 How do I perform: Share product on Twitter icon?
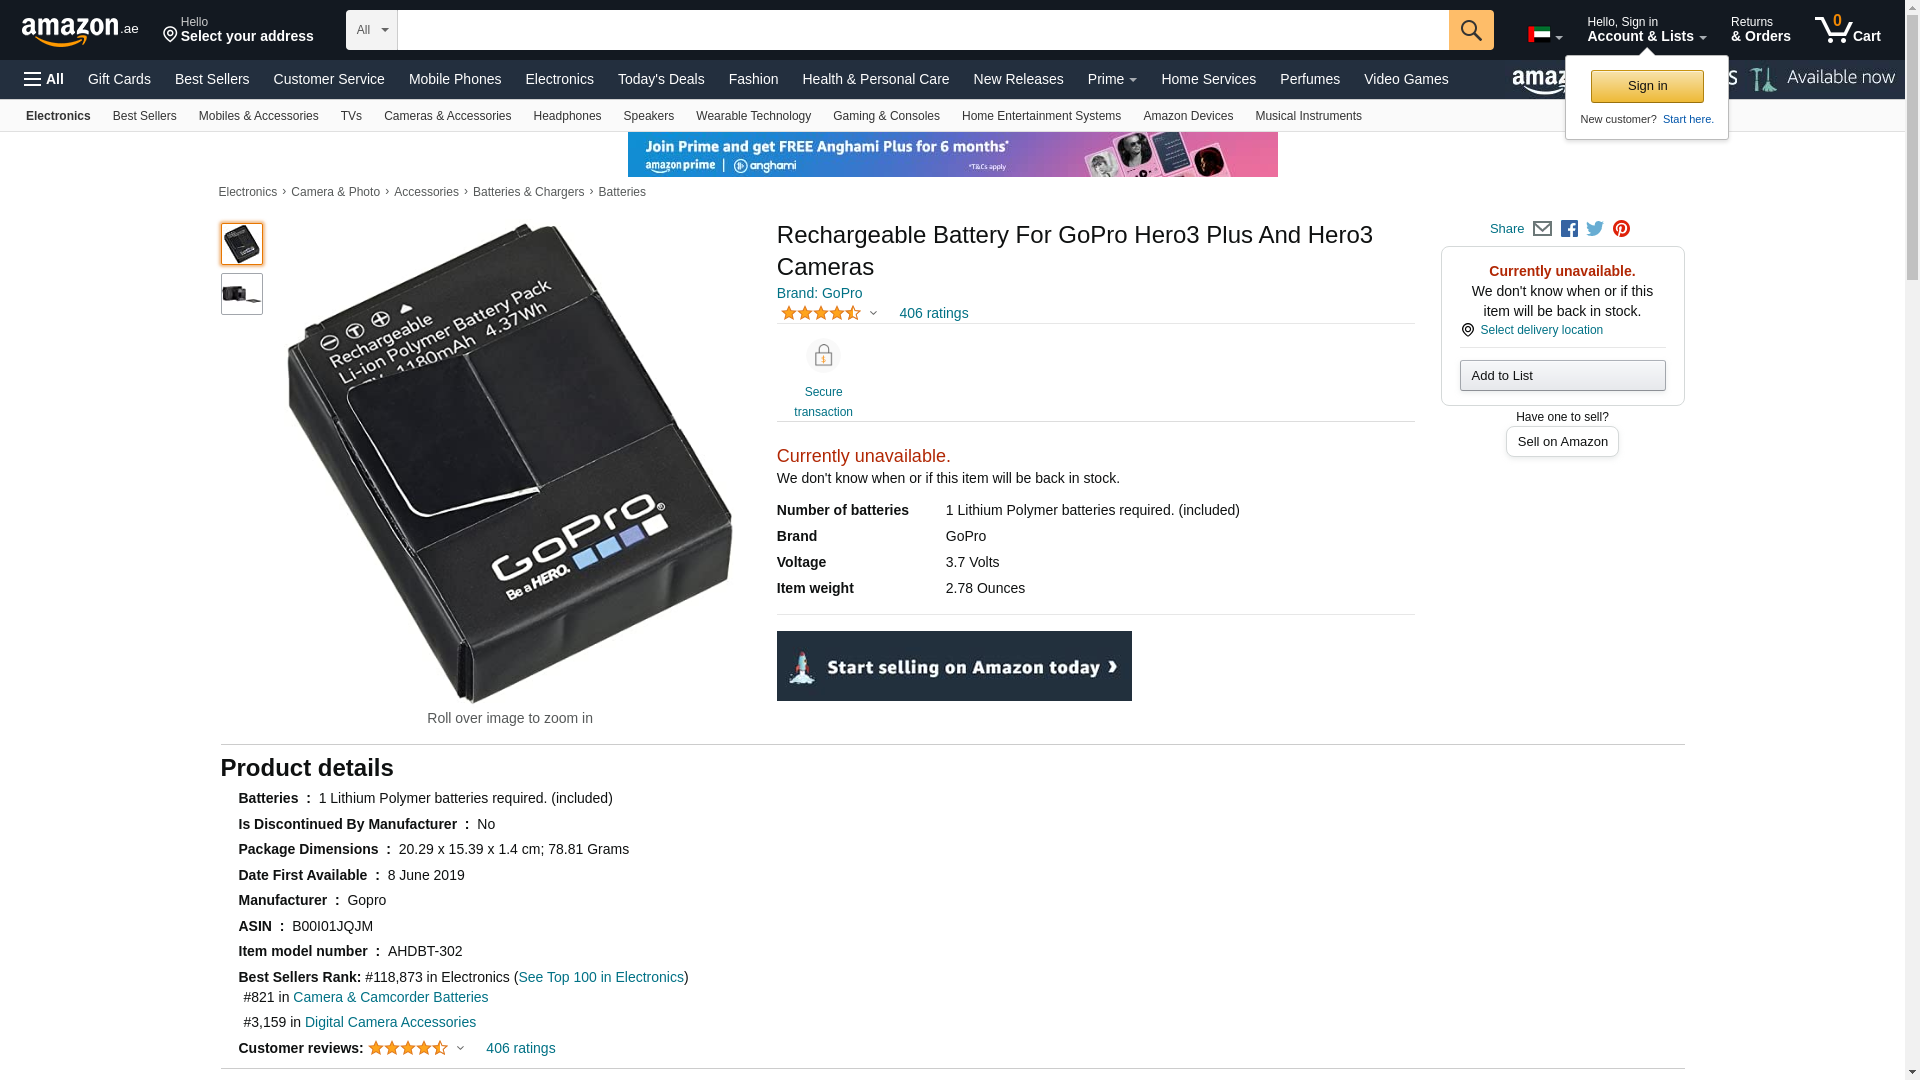[1595, 229]
